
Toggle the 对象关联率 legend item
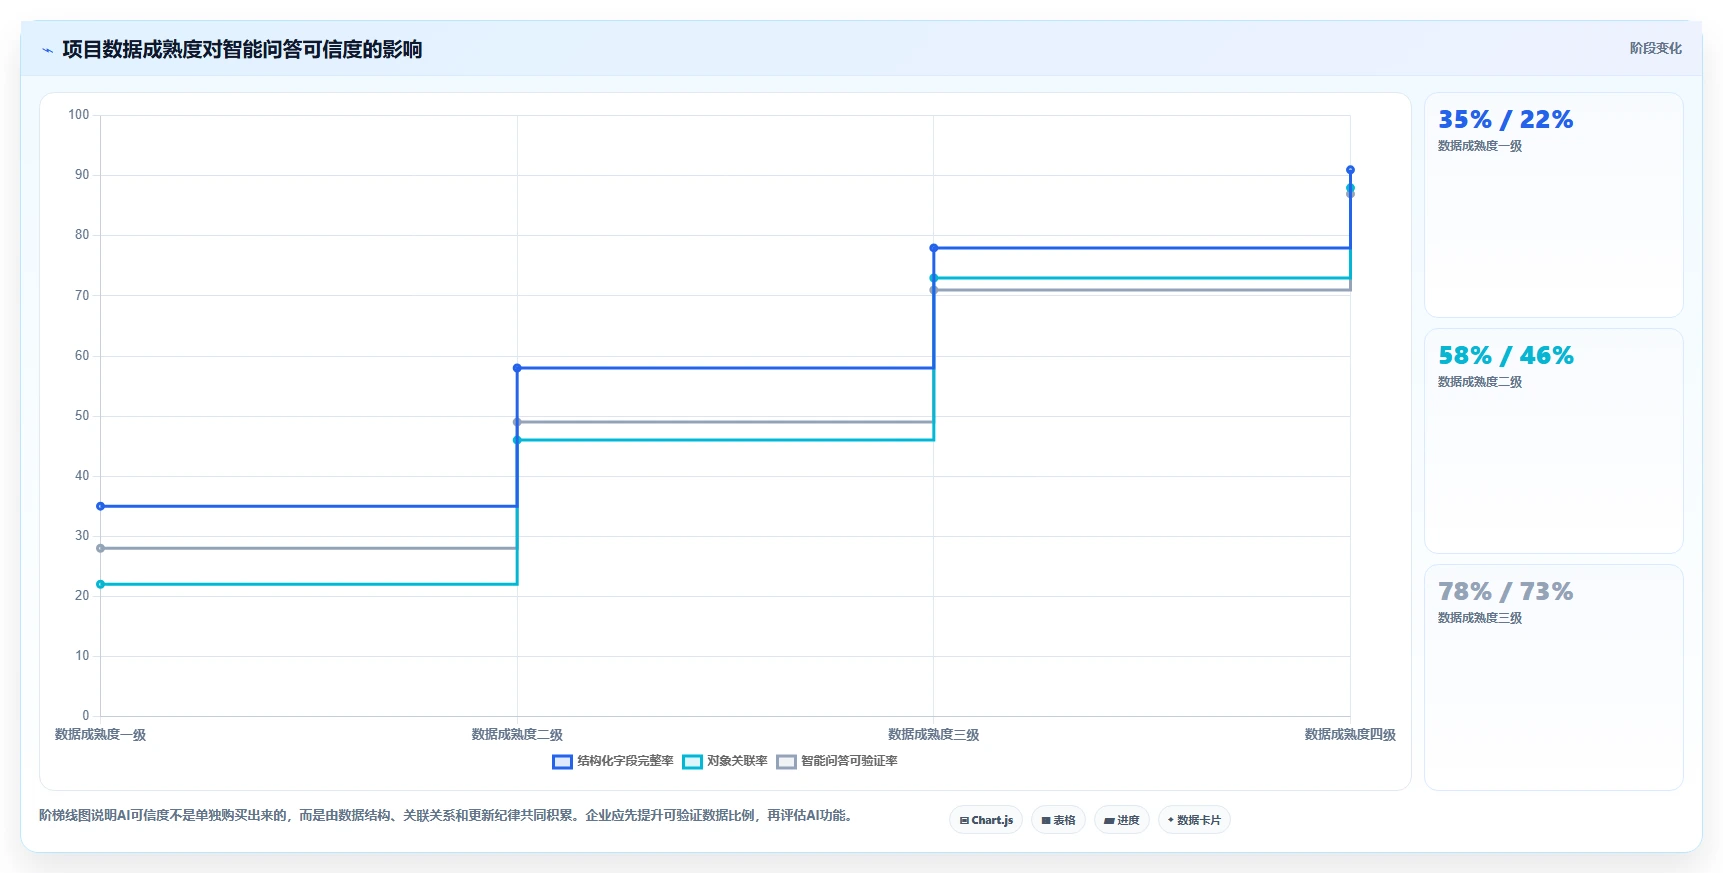pyautogui.click(x=725, y=761)
